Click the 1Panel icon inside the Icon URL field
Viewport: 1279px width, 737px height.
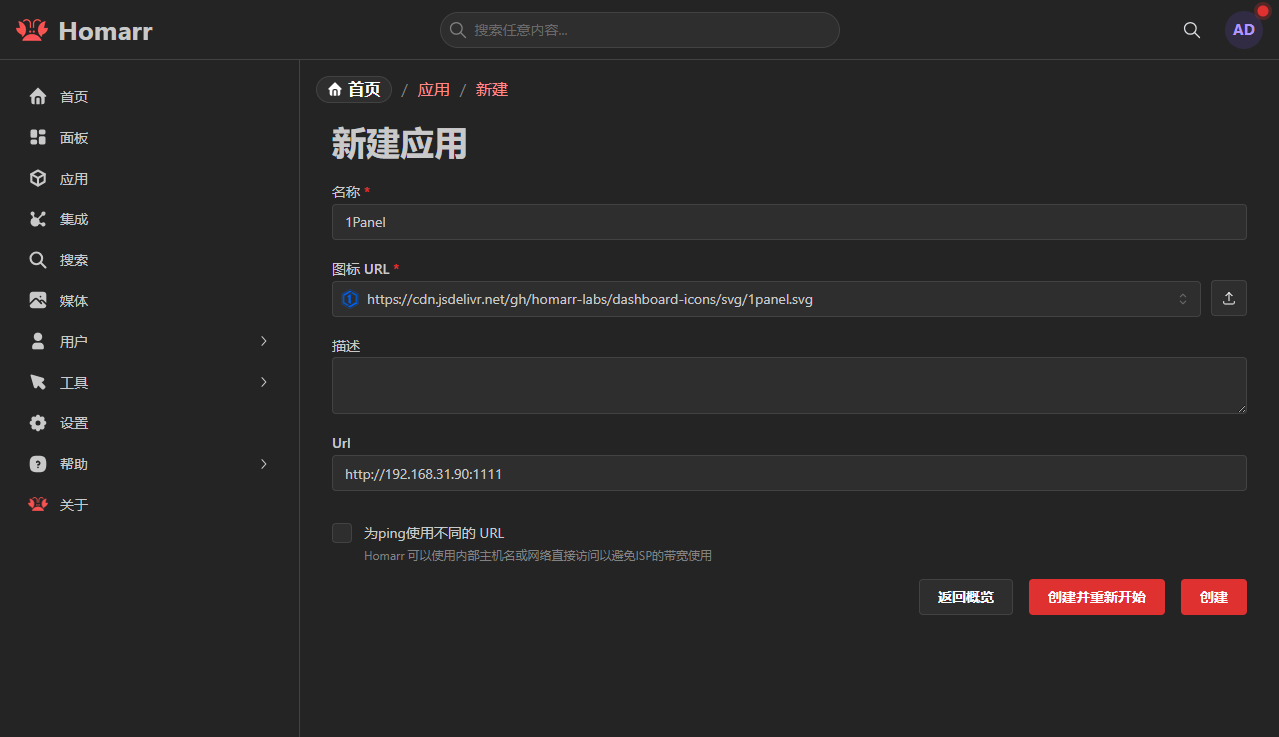click(x=350, y=298)
